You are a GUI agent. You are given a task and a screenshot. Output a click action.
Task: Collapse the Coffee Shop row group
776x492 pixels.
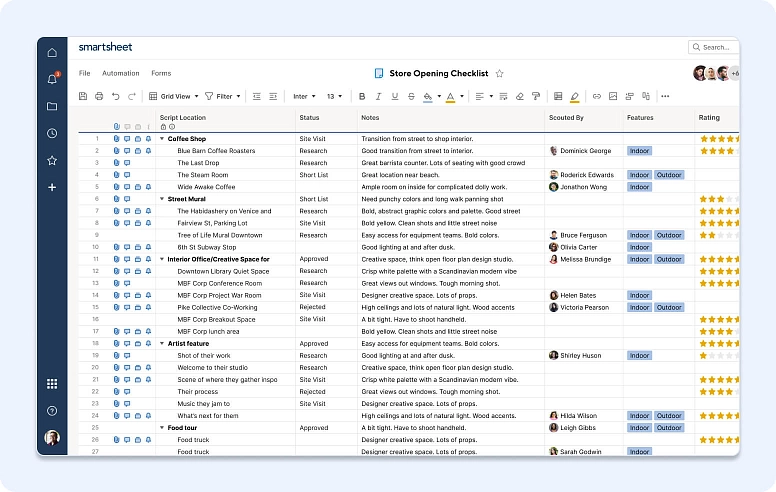tap(162, 139)
